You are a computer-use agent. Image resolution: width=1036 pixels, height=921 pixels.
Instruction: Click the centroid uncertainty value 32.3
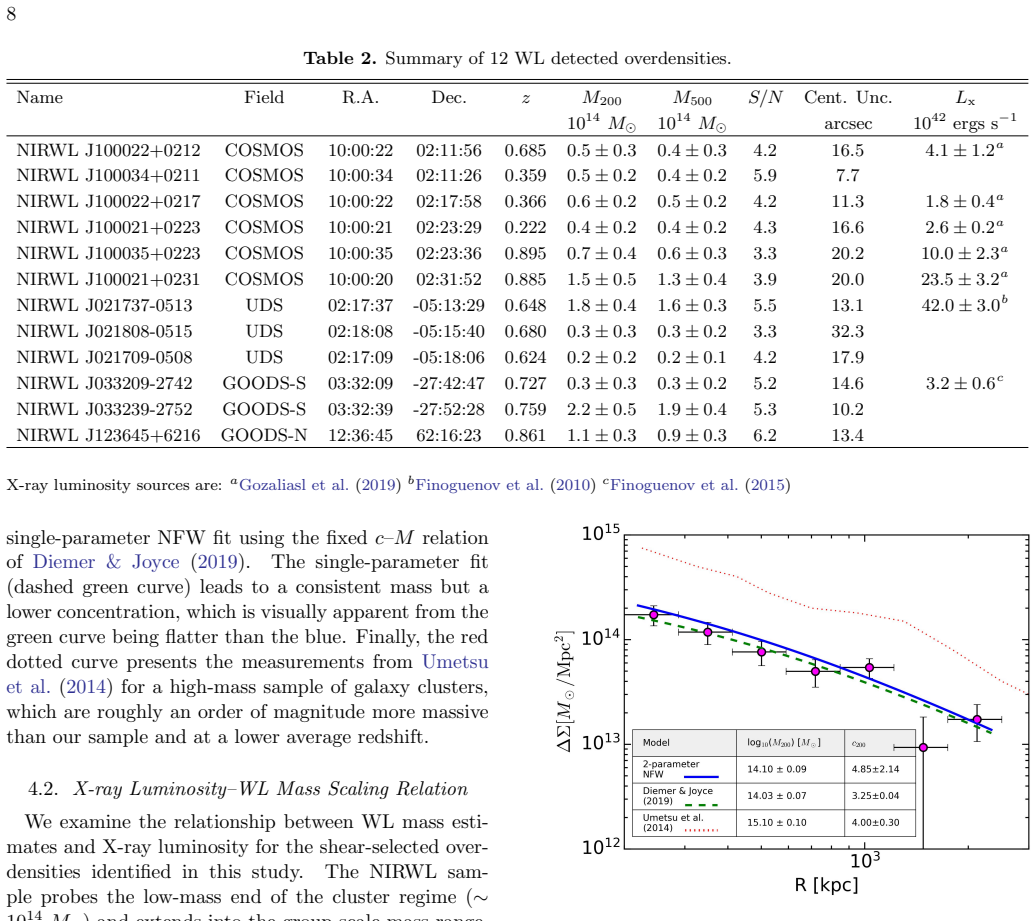(848, 331)
